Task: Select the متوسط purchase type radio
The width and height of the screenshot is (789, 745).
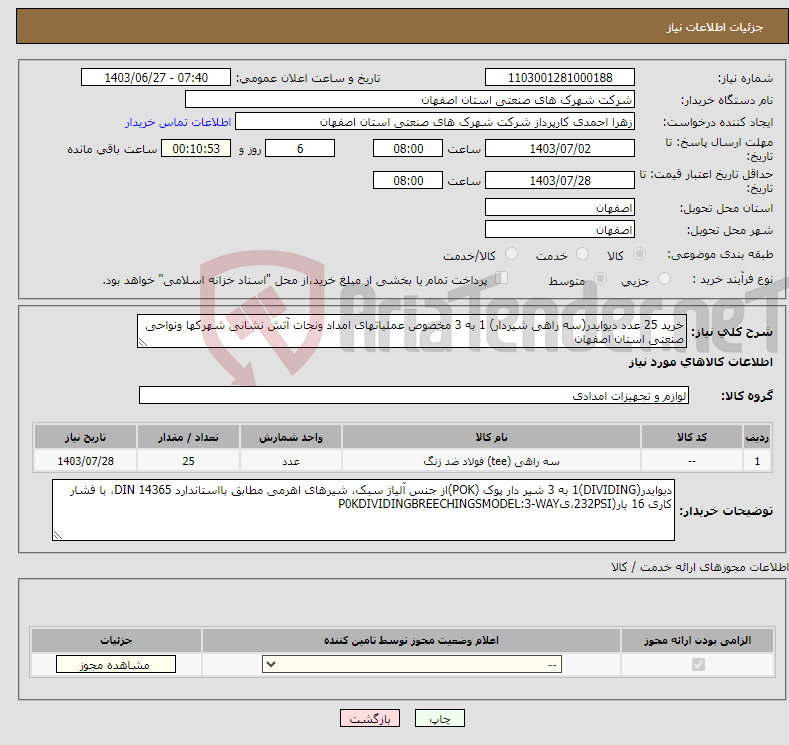Action: pyautogui.click(x=600, y=279)
